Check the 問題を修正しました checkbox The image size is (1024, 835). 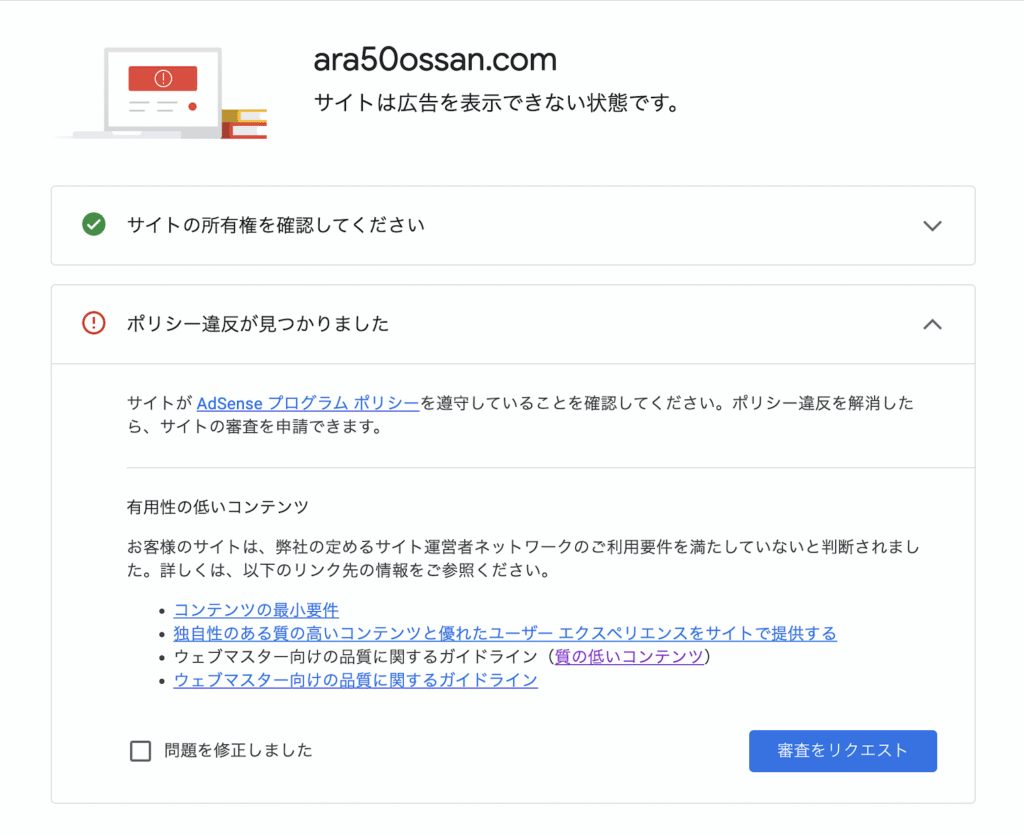[x=140, y=750]
